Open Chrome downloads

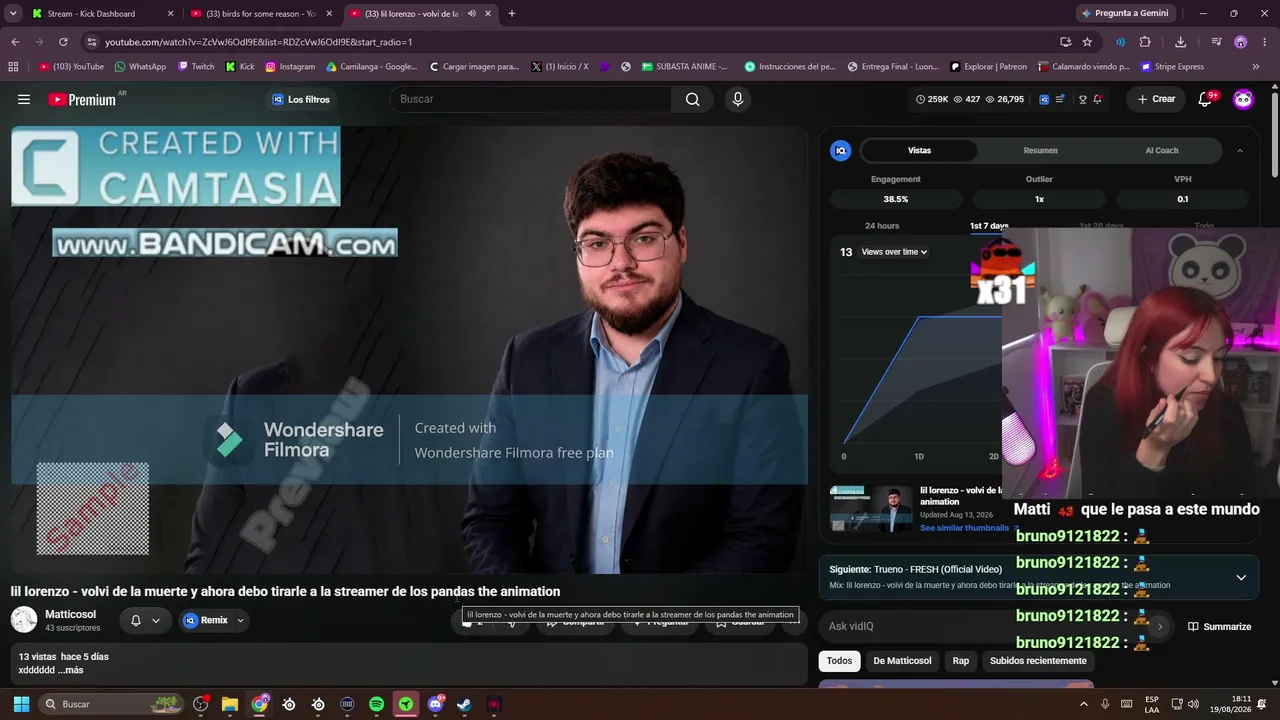1181,42
